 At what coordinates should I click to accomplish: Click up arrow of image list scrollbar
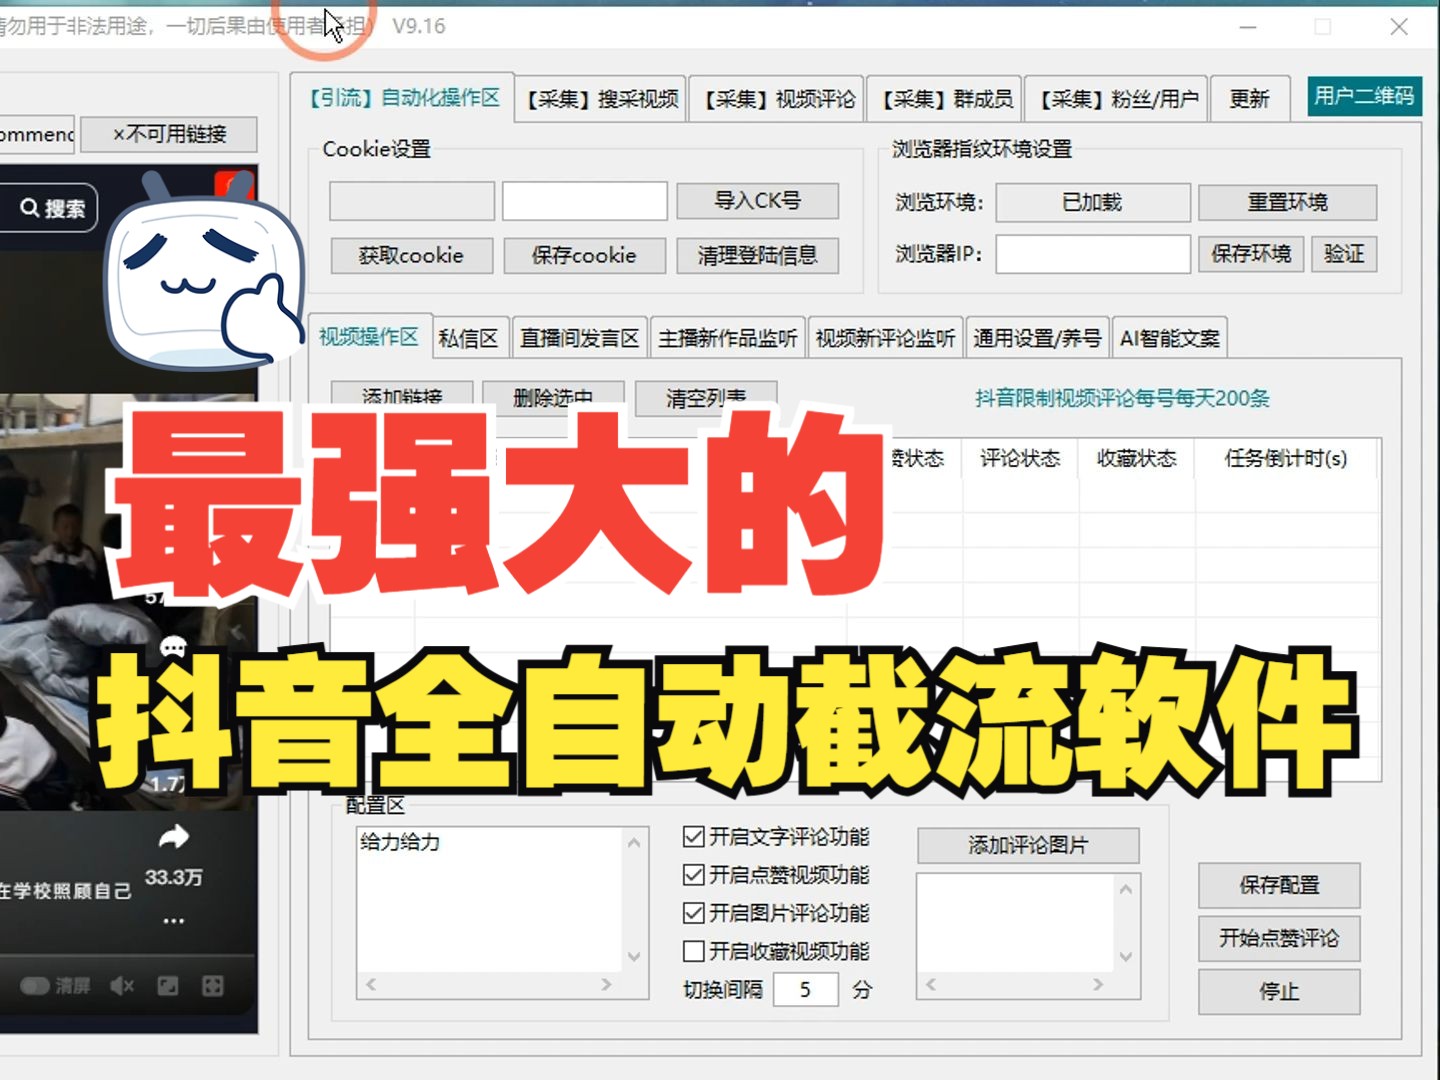click(1126, 888)
